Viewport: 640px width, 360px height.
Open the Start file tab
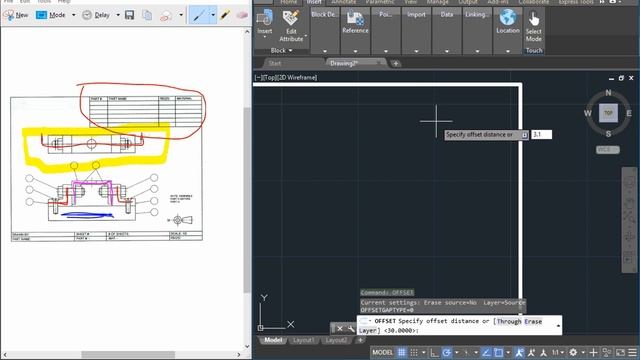pos(275,63)
